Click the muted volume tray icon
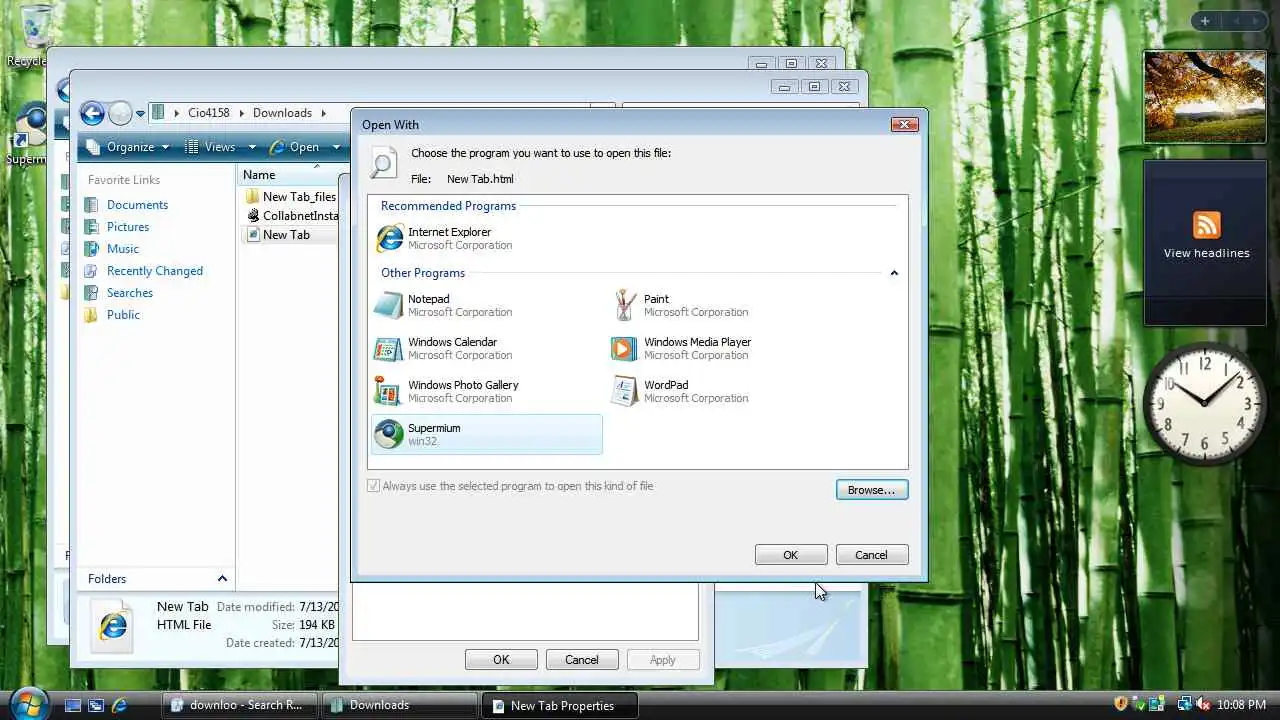This screenshot has width=1280, height=720. pyautogui.click(x=1203, y=704)
